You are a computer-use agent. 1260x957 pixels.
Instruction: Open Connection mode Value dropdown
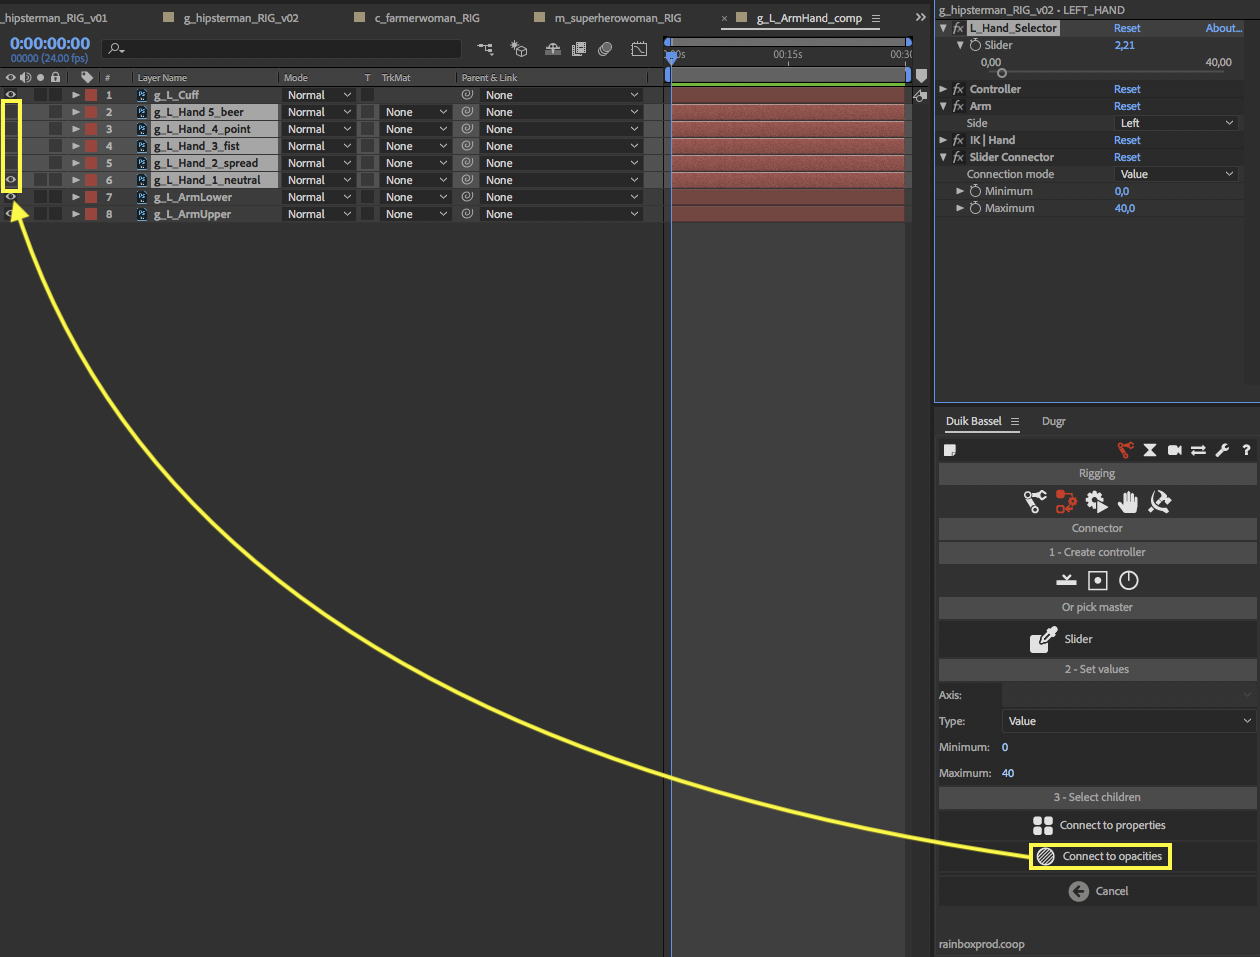pos(1176,174)
